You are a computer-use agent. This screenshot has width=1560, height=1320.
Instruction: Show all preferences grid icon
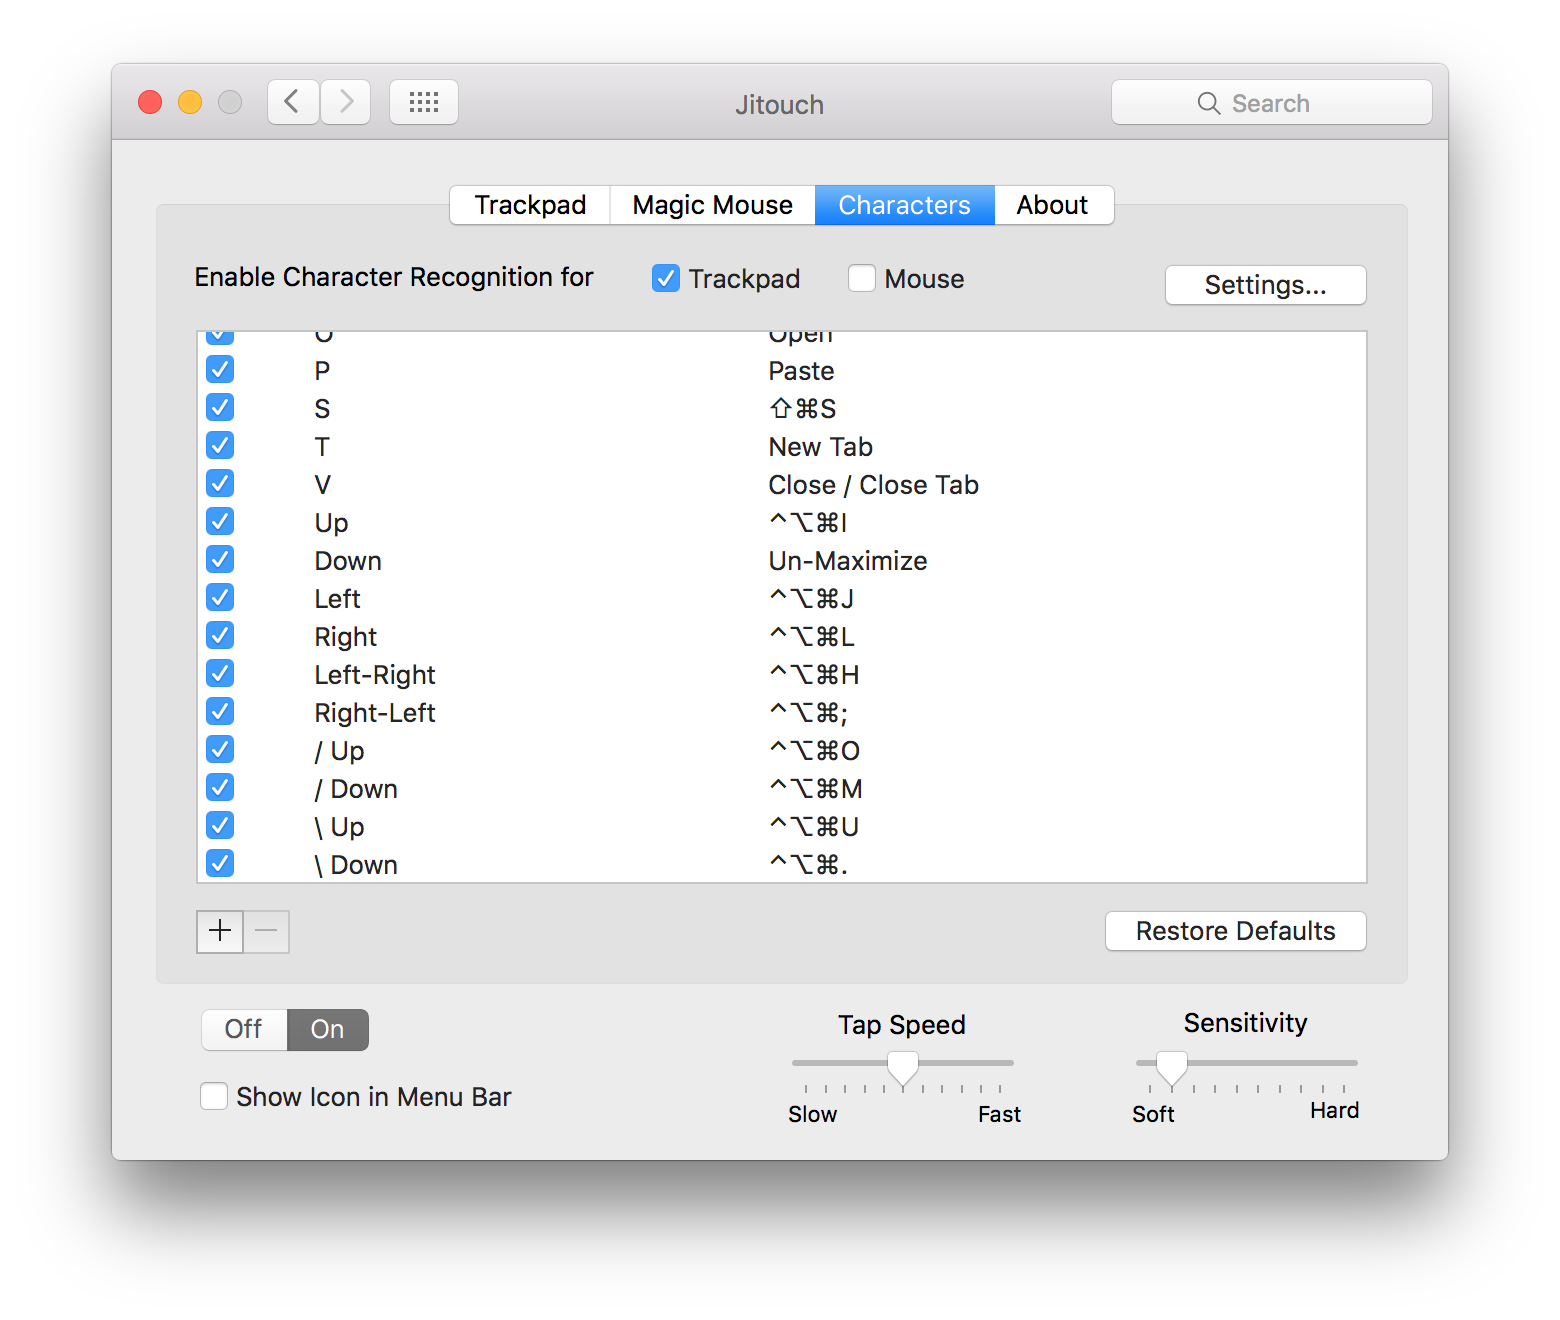point(424,102)
